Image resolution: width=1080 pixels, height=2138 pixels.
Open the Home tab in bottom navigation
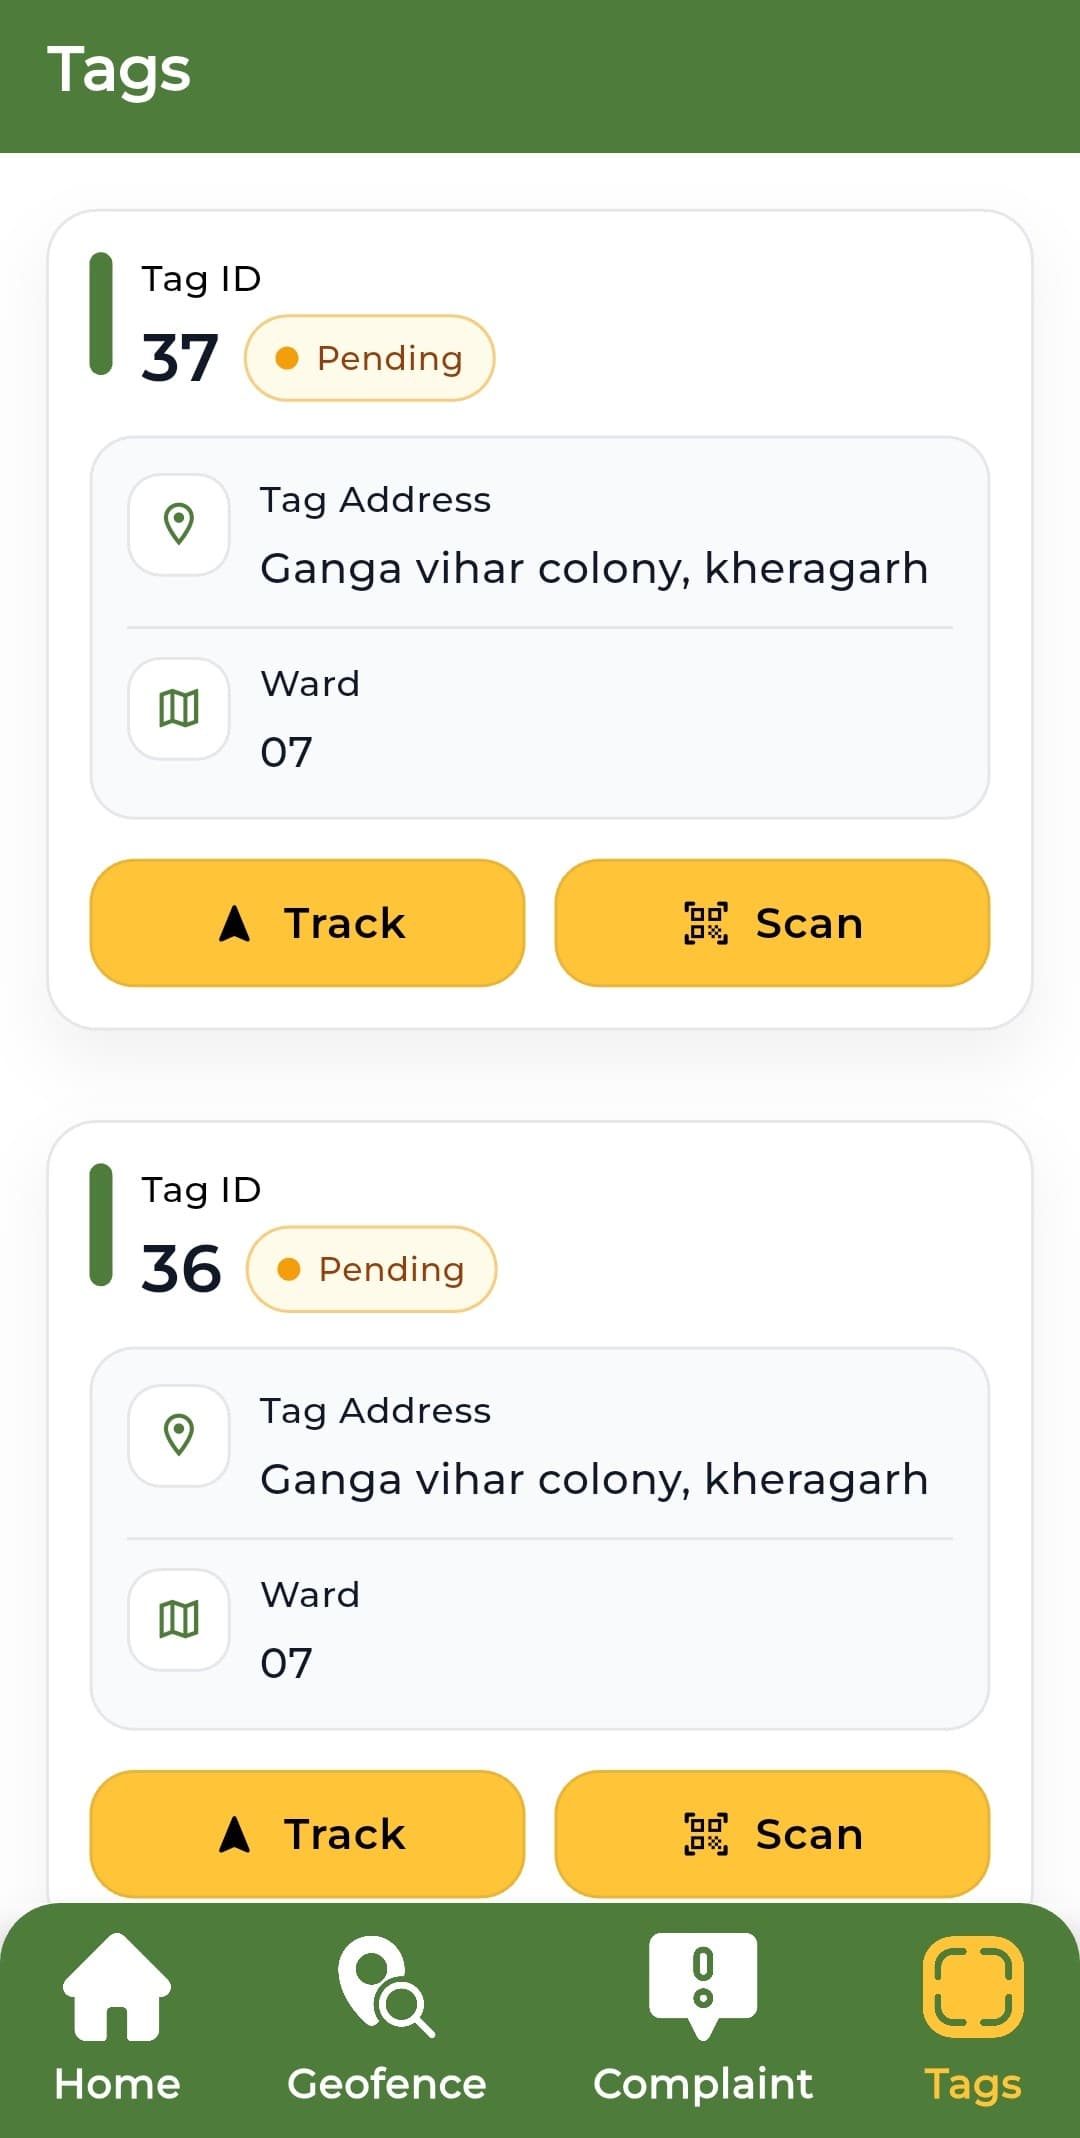click(117, 2018)
